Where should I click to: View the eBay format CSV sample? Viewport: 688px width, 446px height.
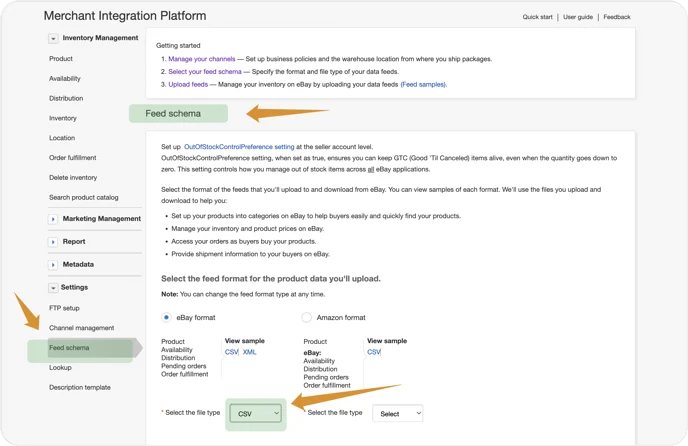click(x=231, y=352)
